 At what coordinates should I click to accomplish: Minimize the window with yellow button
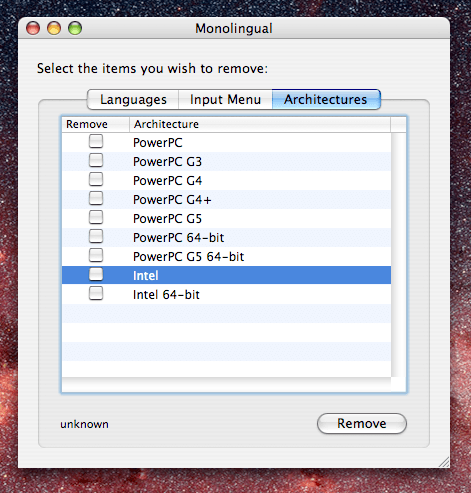coord(54,28)
